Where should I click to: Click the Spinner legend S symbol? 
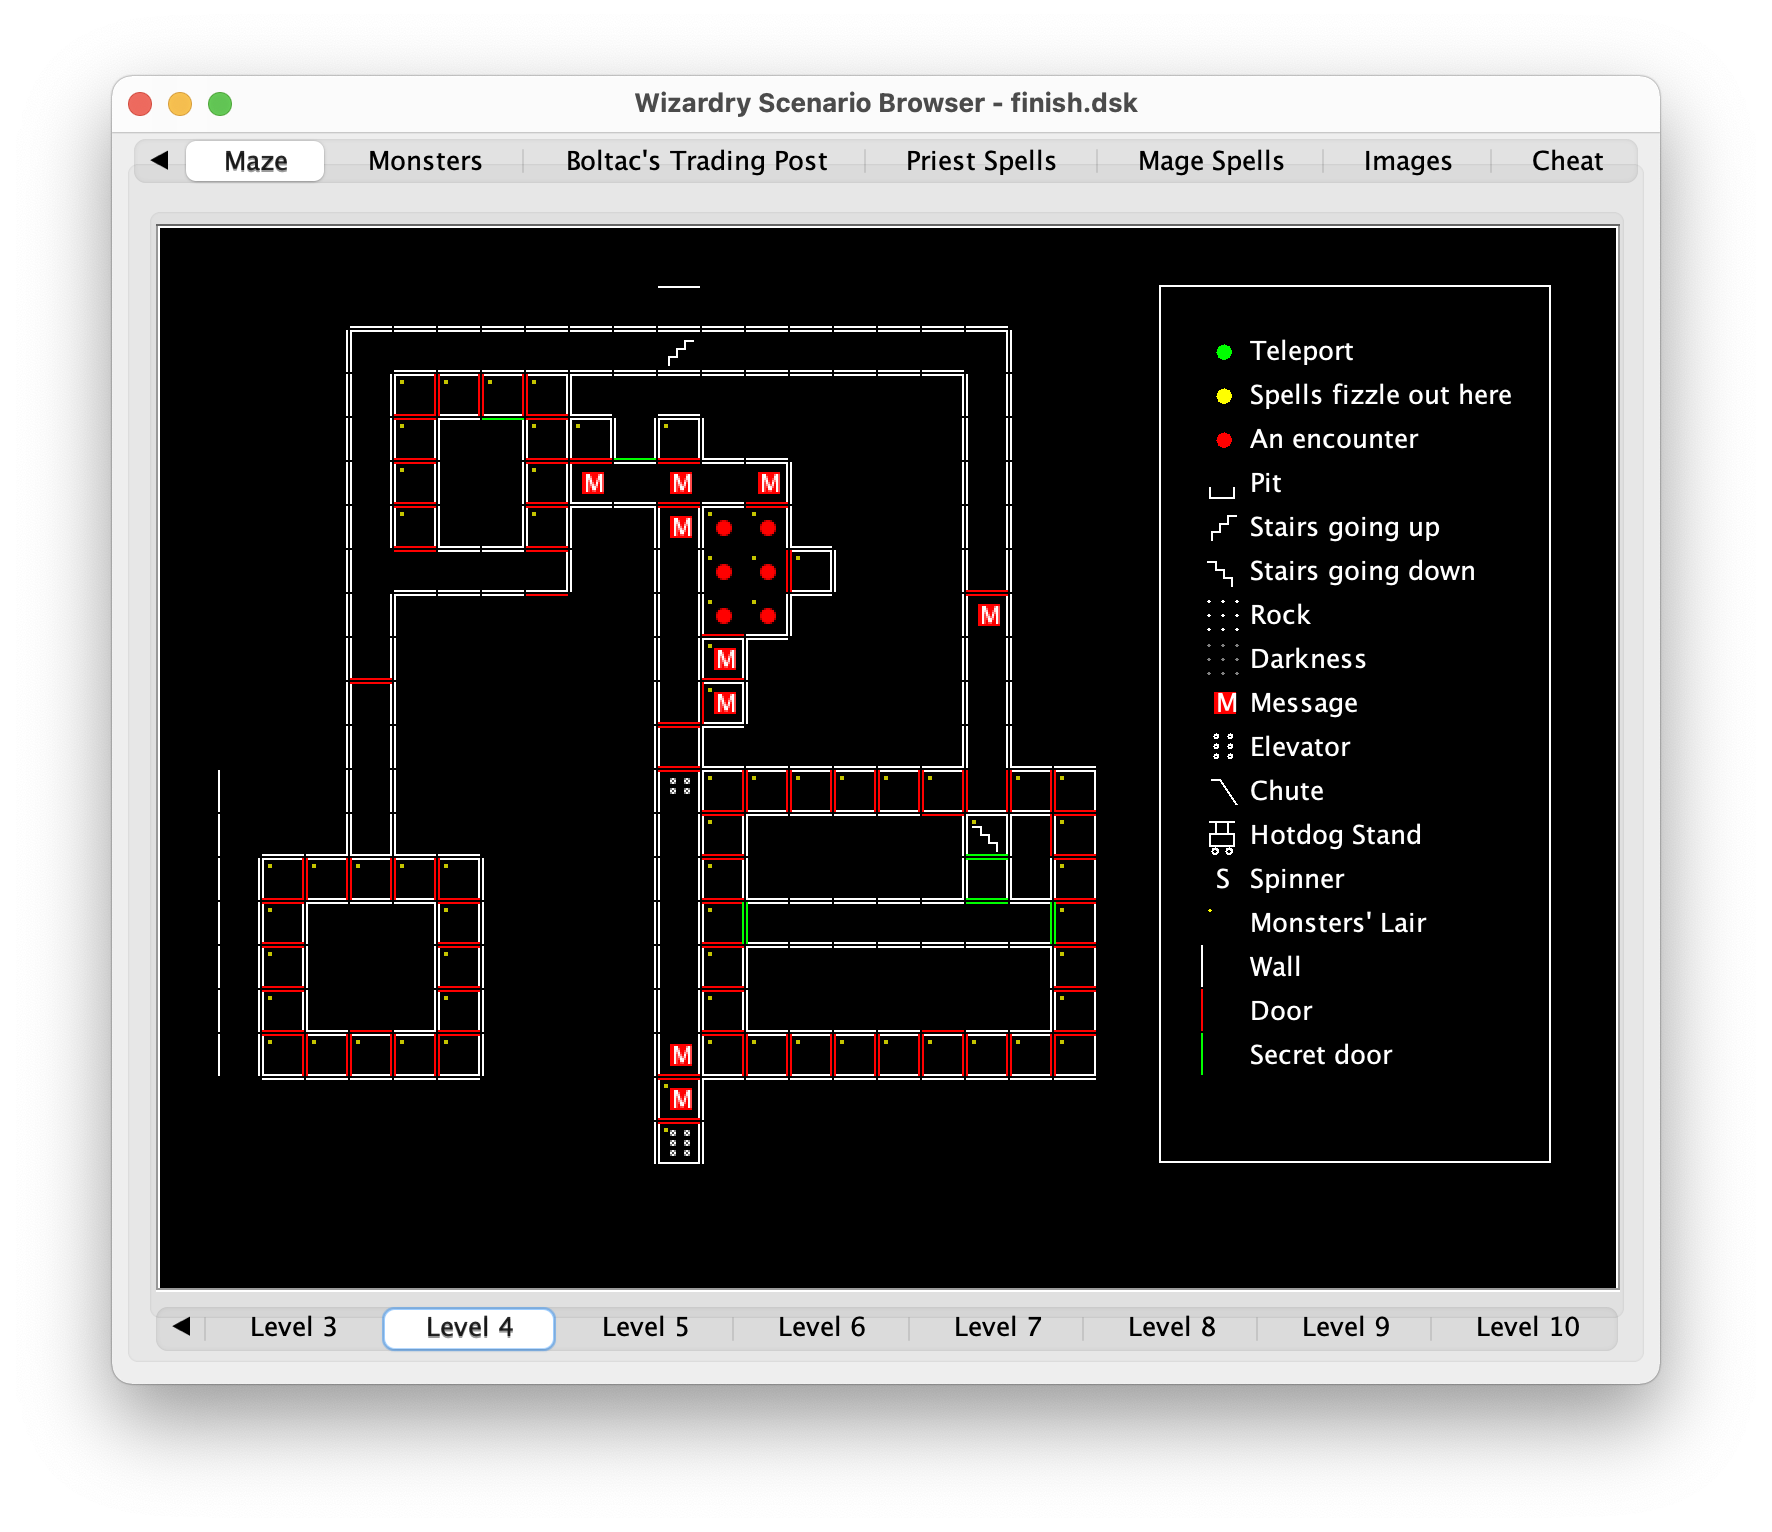1222,879
